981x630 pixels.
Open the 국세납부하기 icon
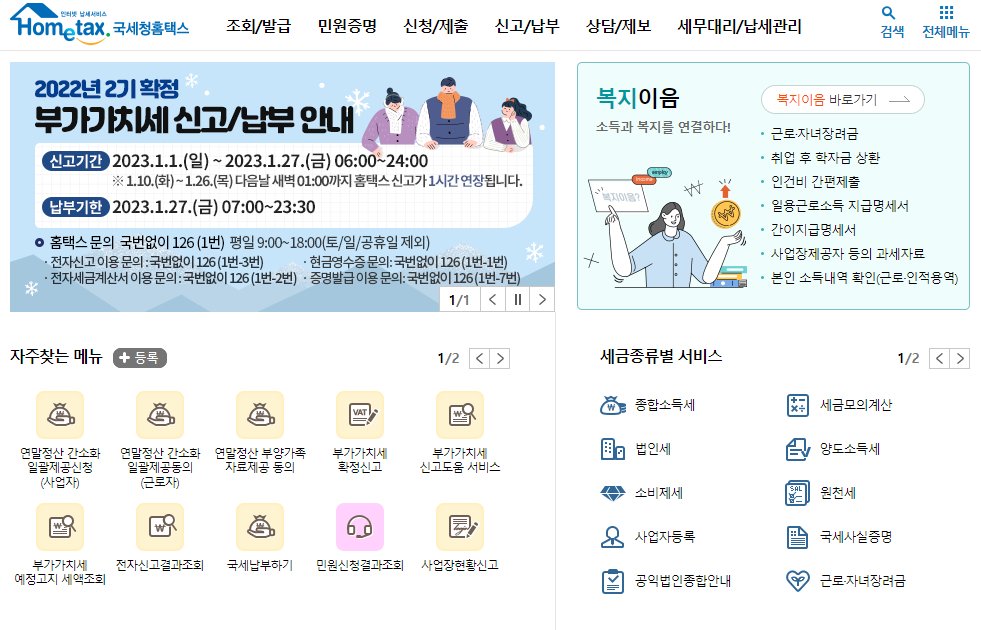[x=261, y=526]
